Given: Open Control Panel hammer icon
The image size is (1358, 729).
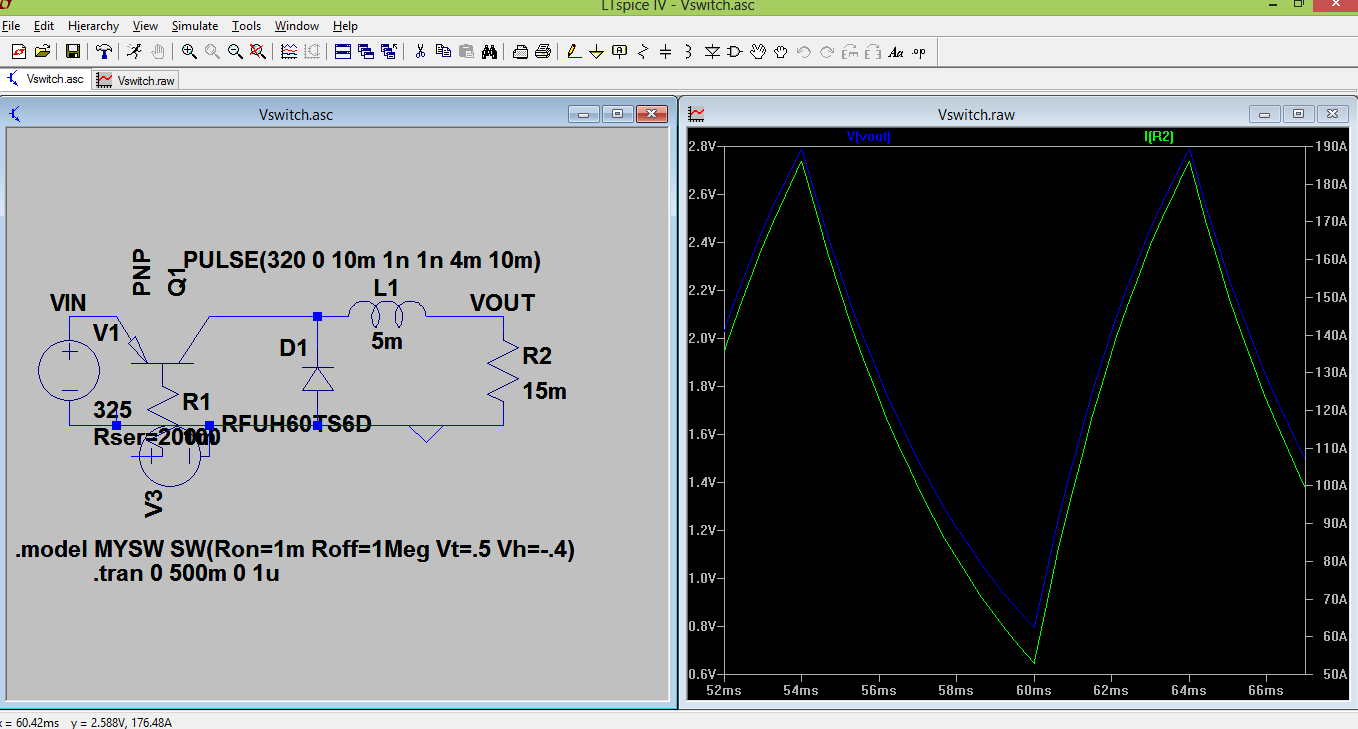Looking at the screenshot, I should pos(104,51).
